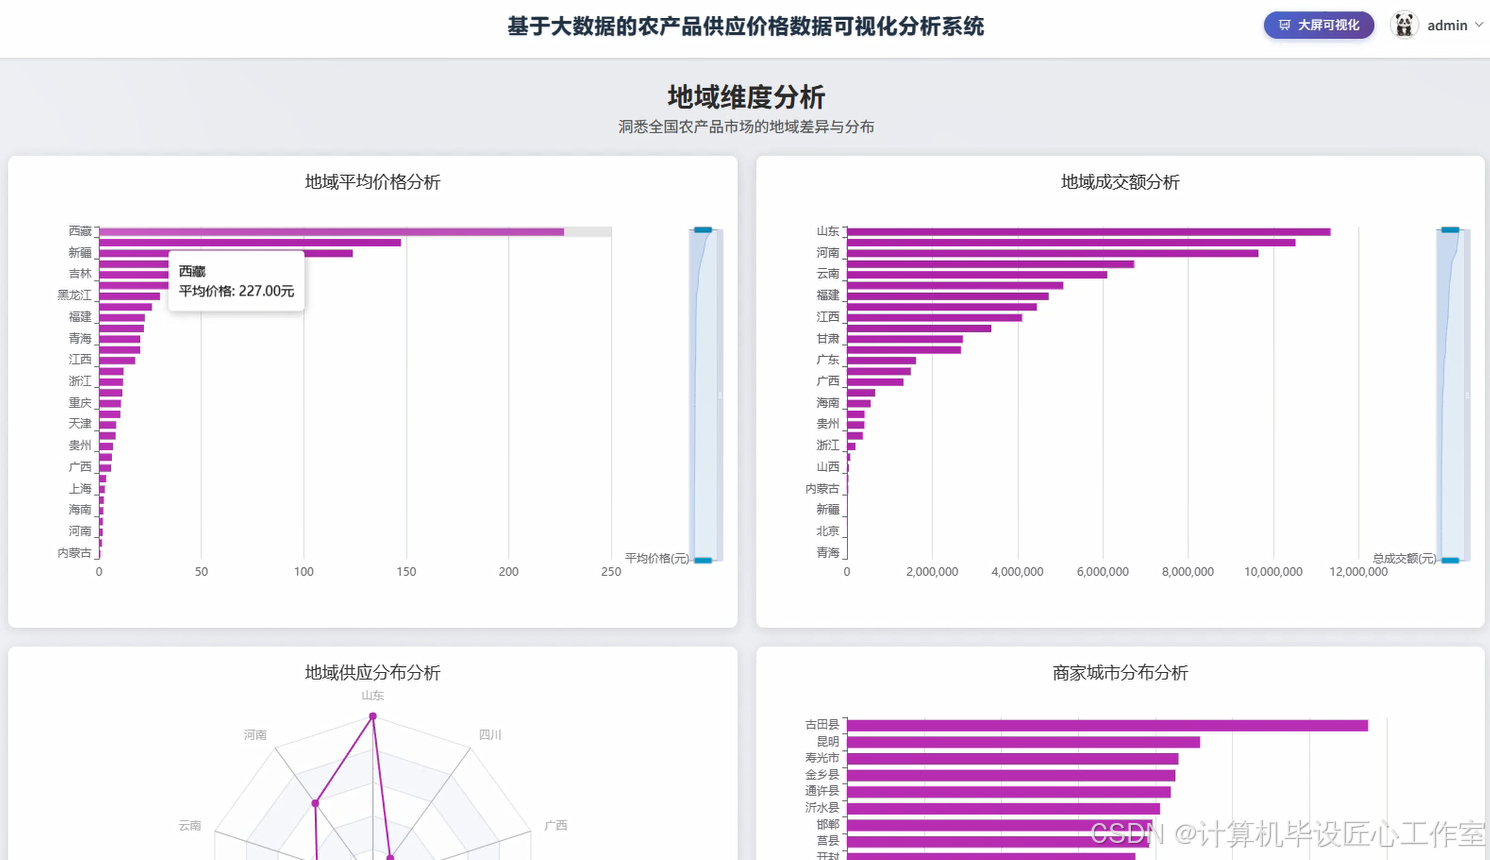Click tooltip text 平均价格: 227.00元
The width and height of the screenshot is (1490, 860).
[236, 291]
